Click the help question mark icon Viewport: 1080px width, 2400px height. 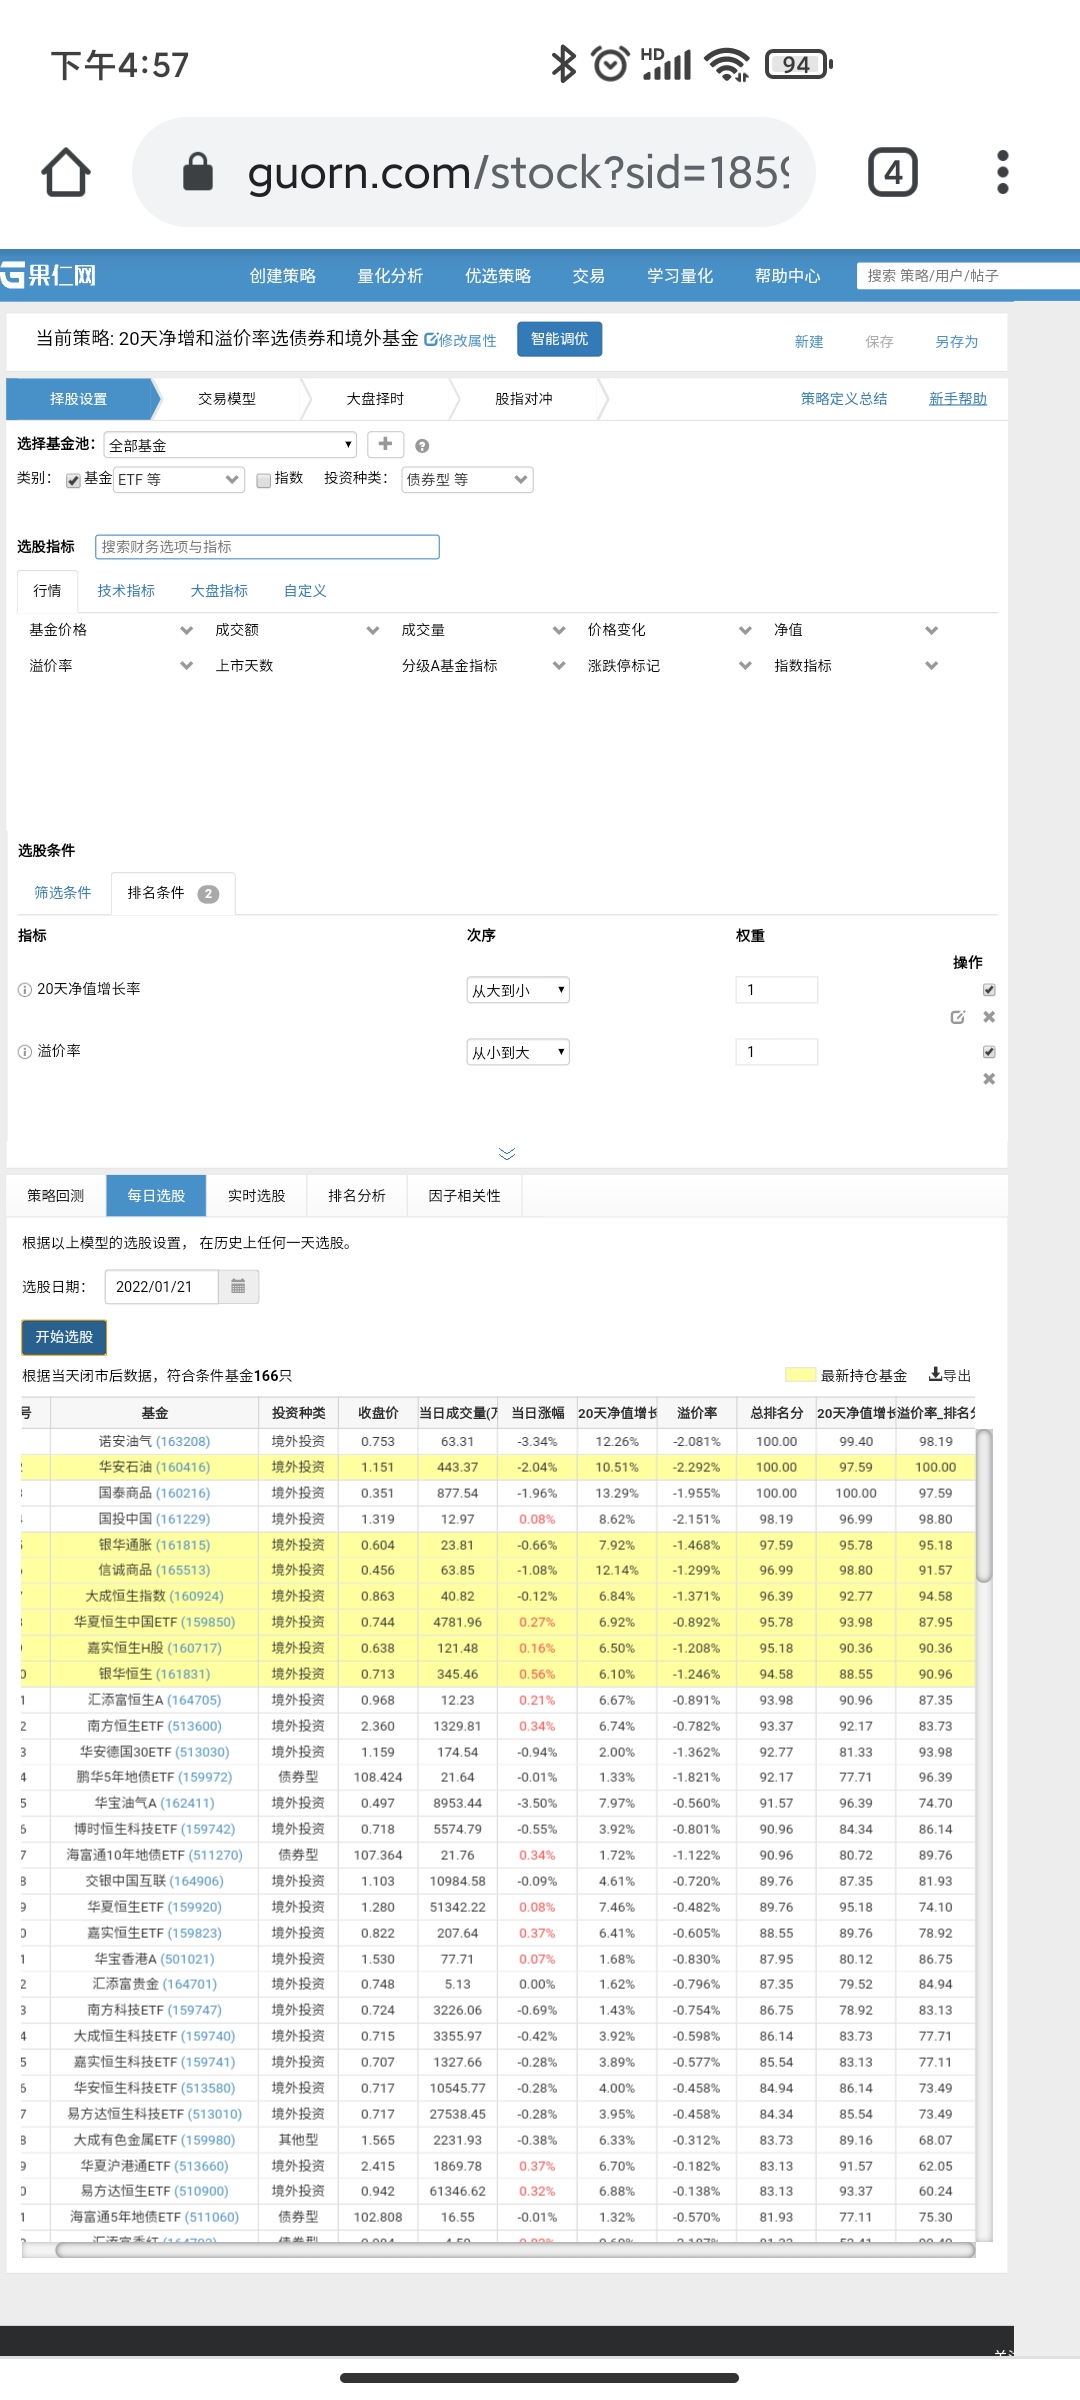click(422, 446)
